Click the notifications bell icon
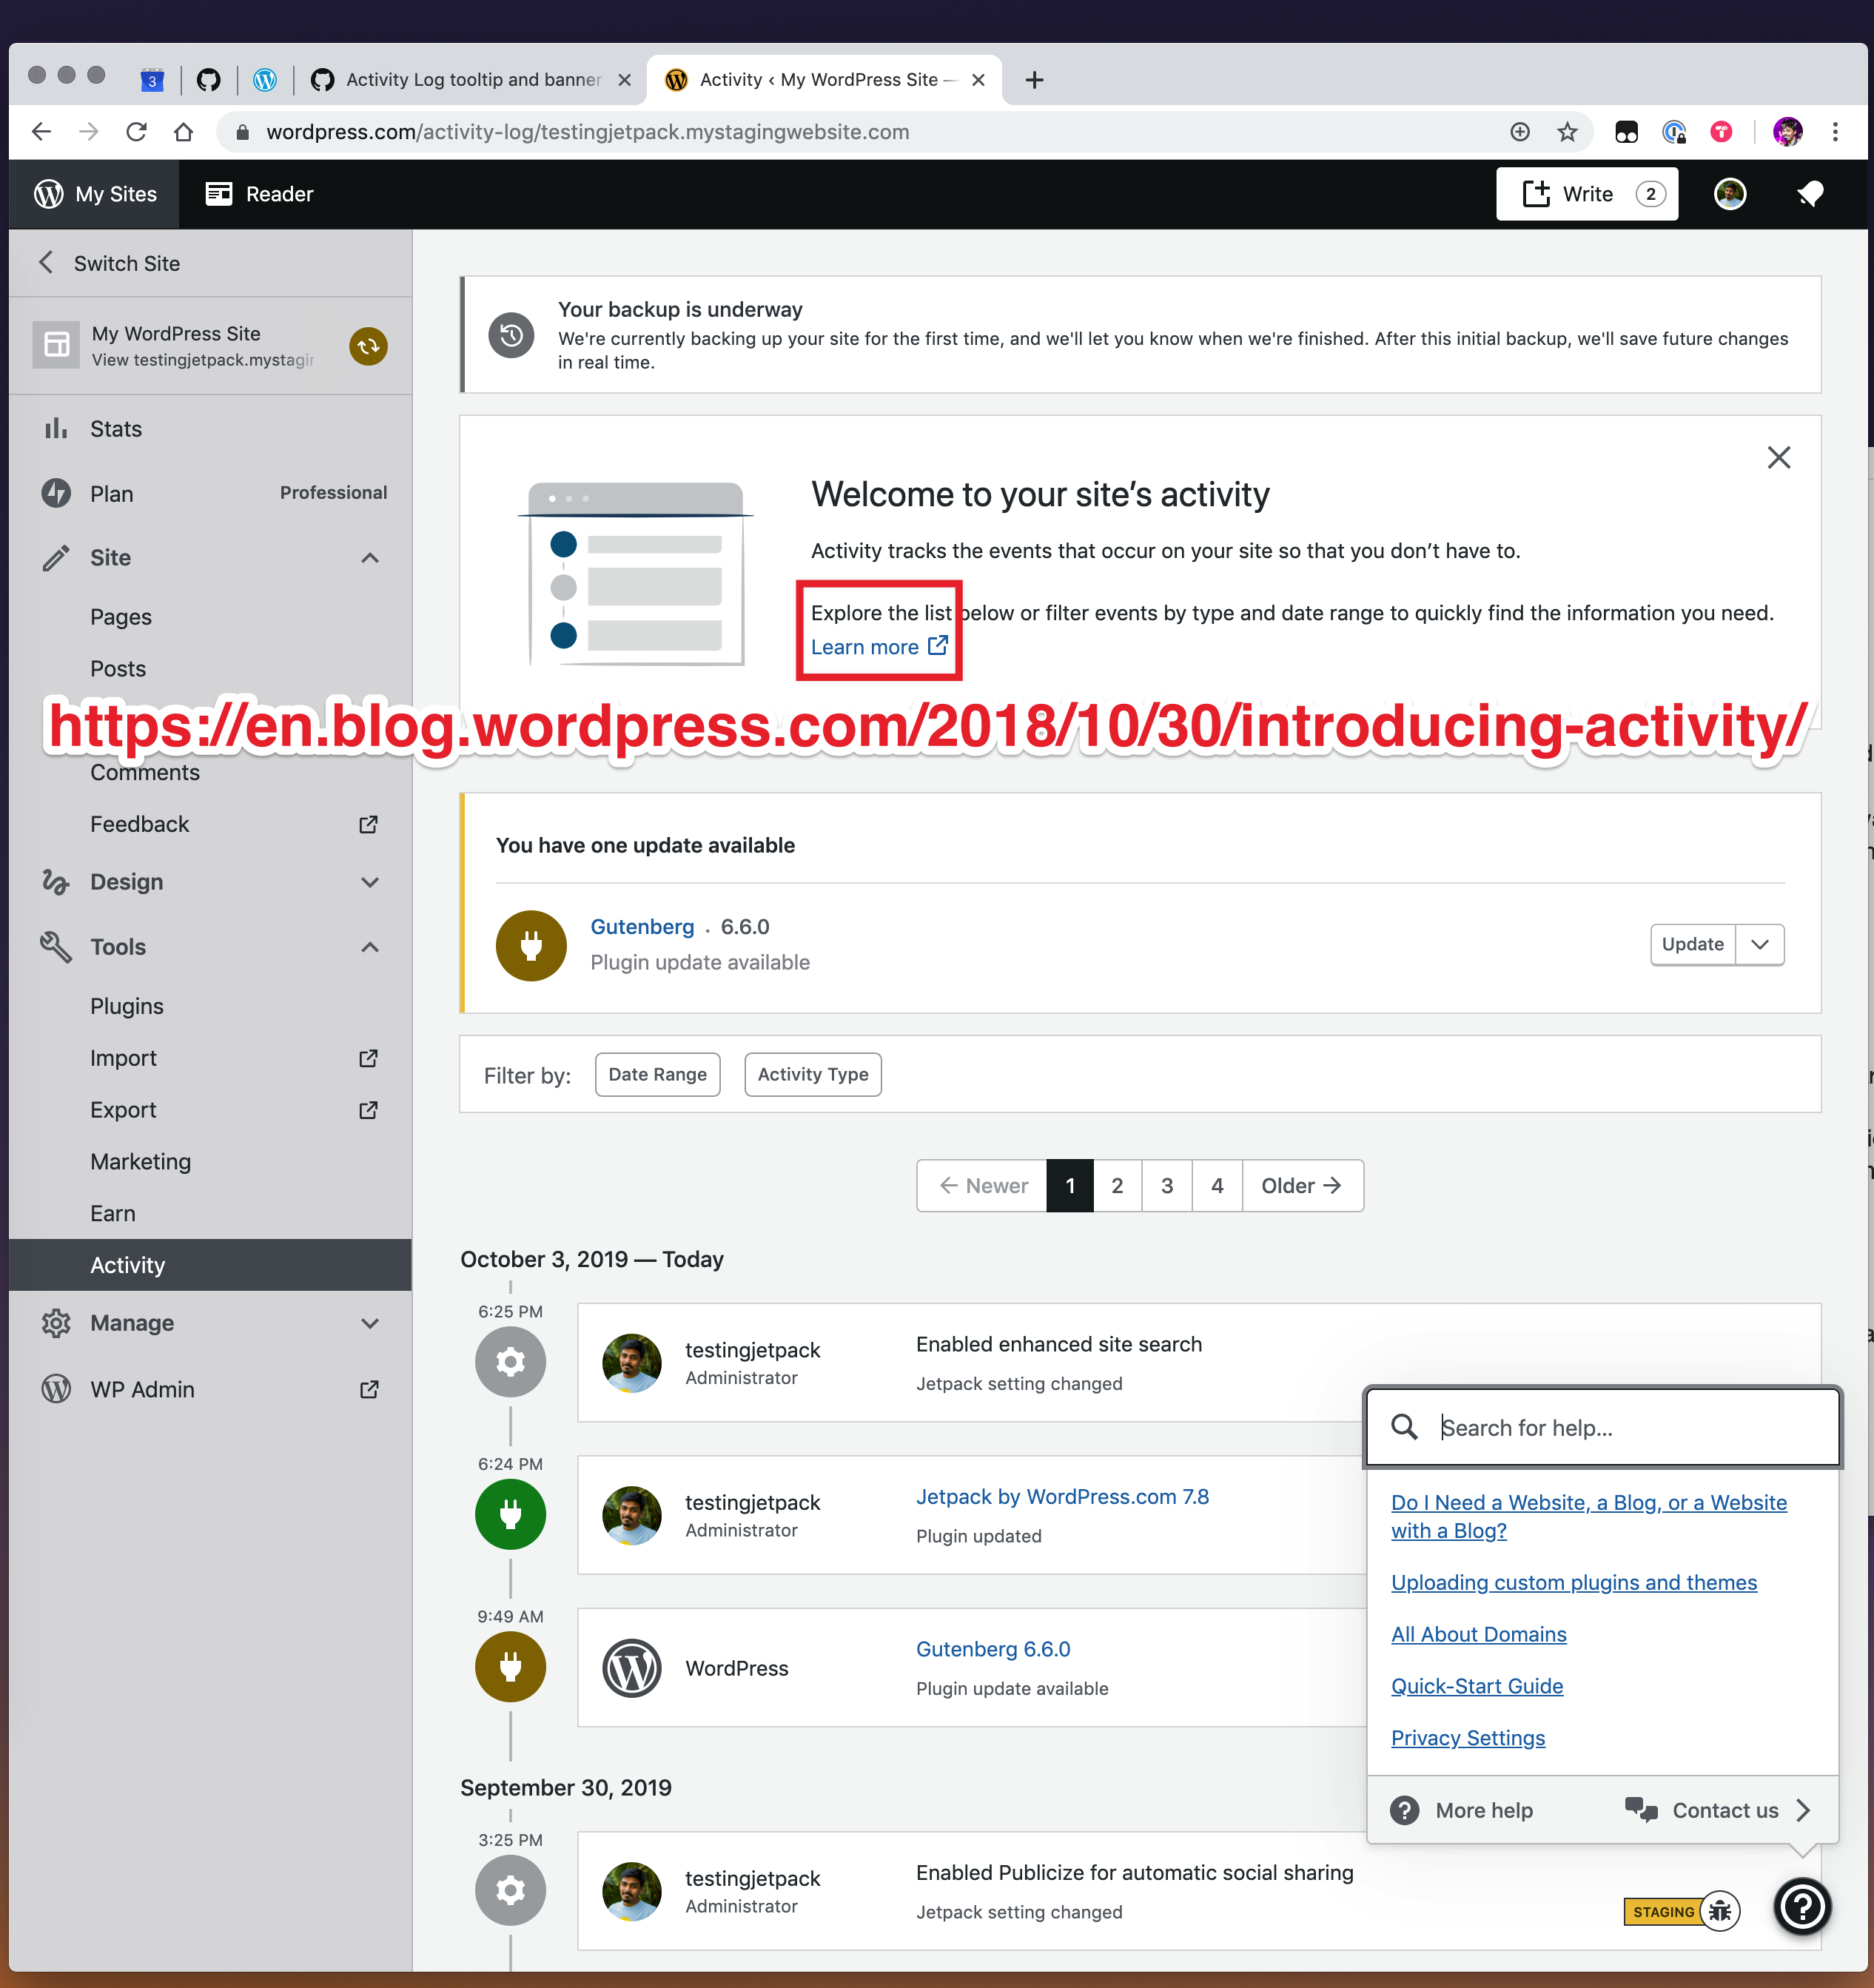1874x1988 pixels. coord(1810,193)
